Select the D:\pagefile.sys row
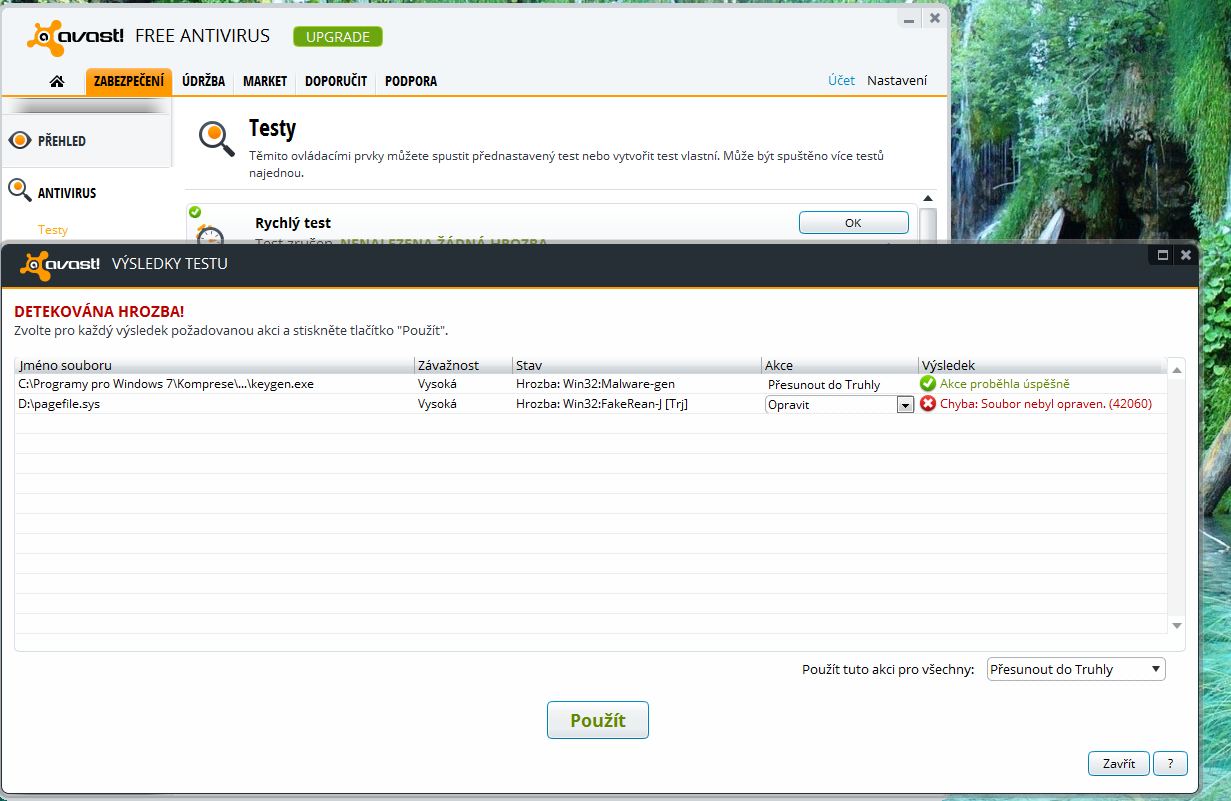Viewport: 1231px width, 801px height. tap(590, 404)
